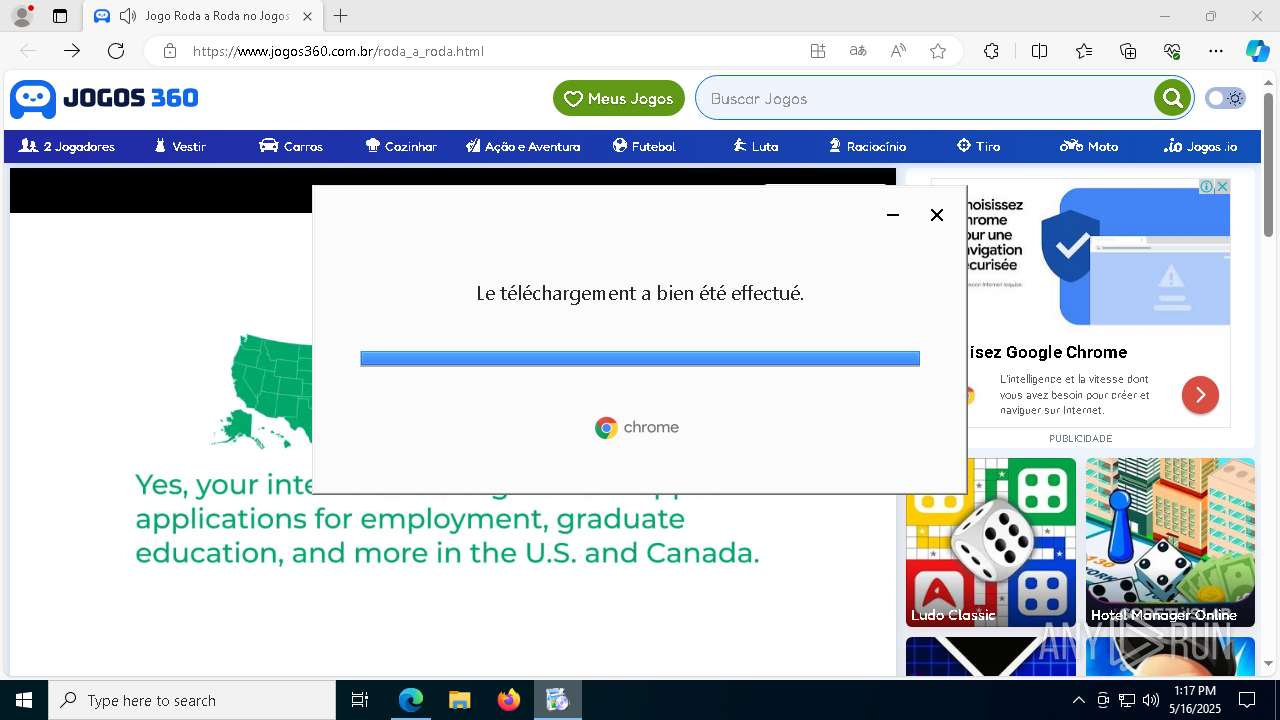Click the taskbar search box

[x=192, y=700]
